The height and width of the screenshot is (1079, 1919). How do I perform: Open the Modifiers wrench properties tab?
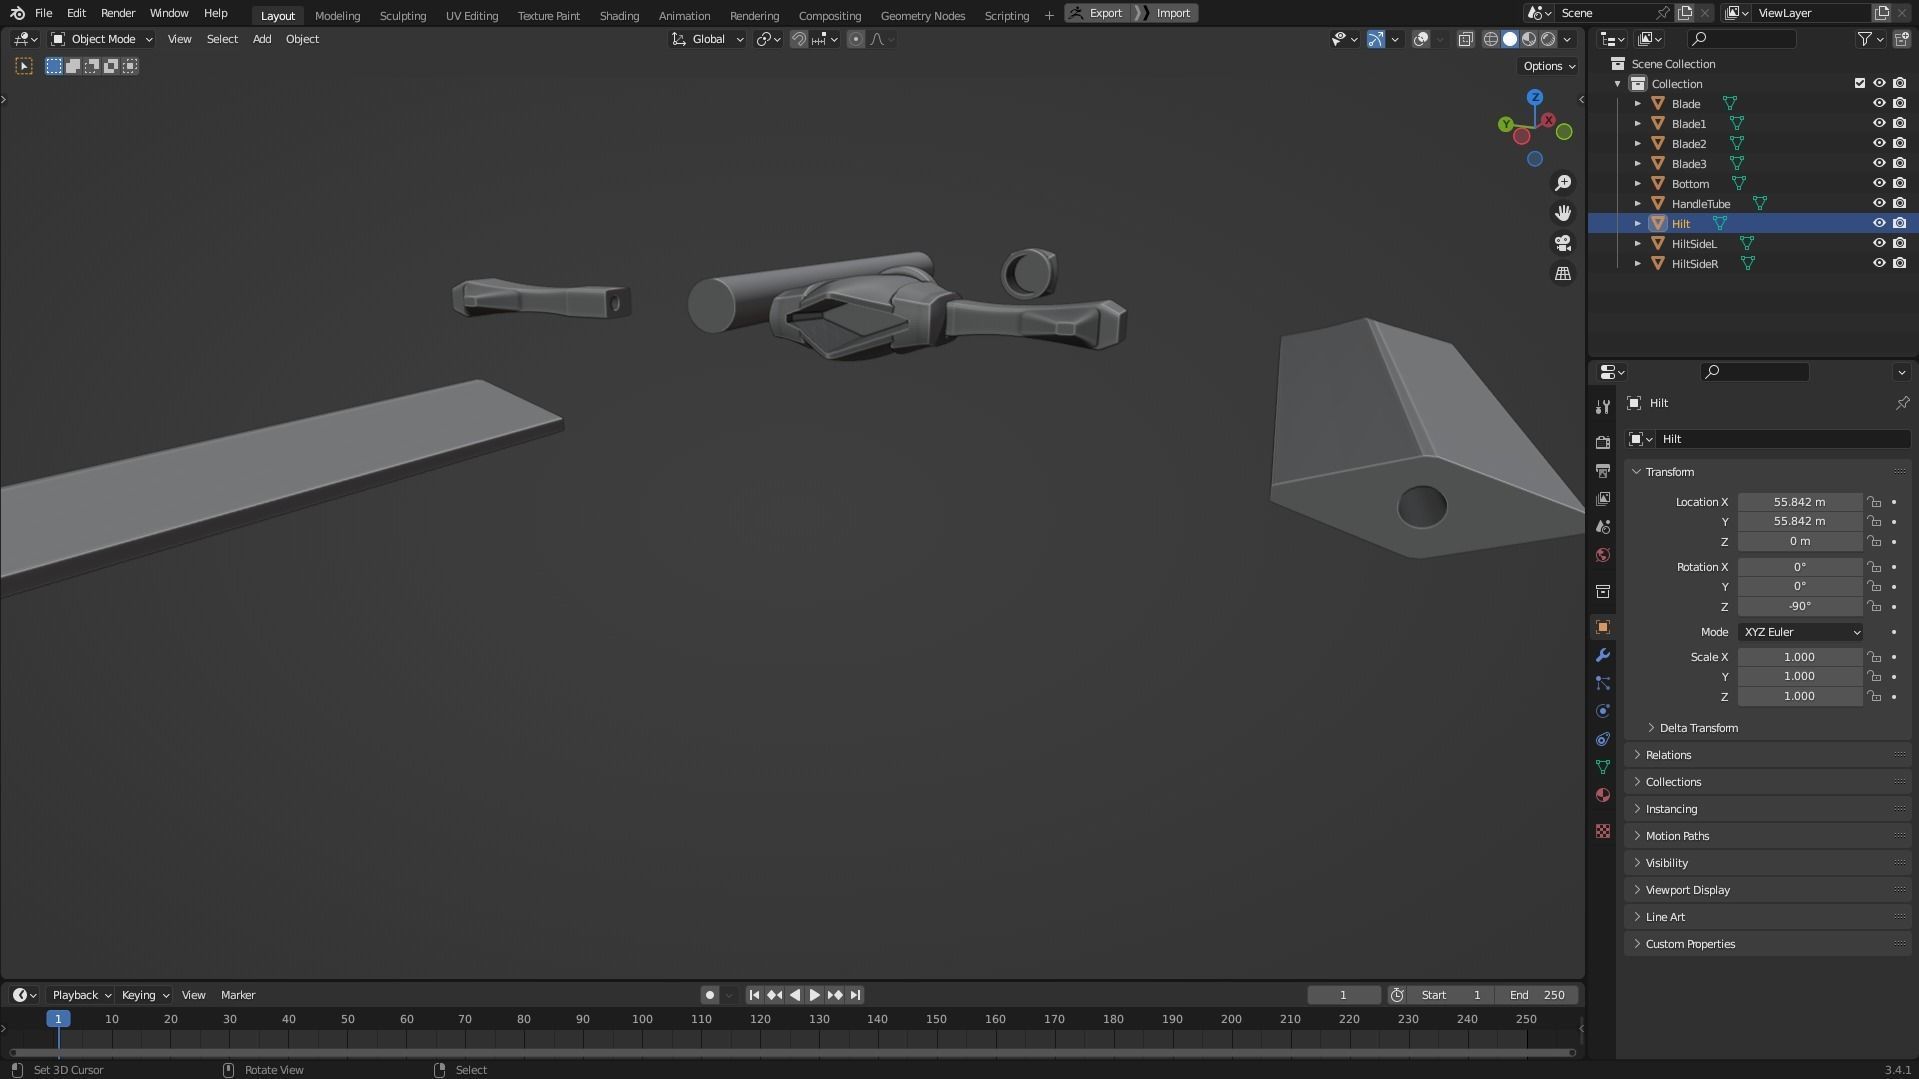[1603, 655]
